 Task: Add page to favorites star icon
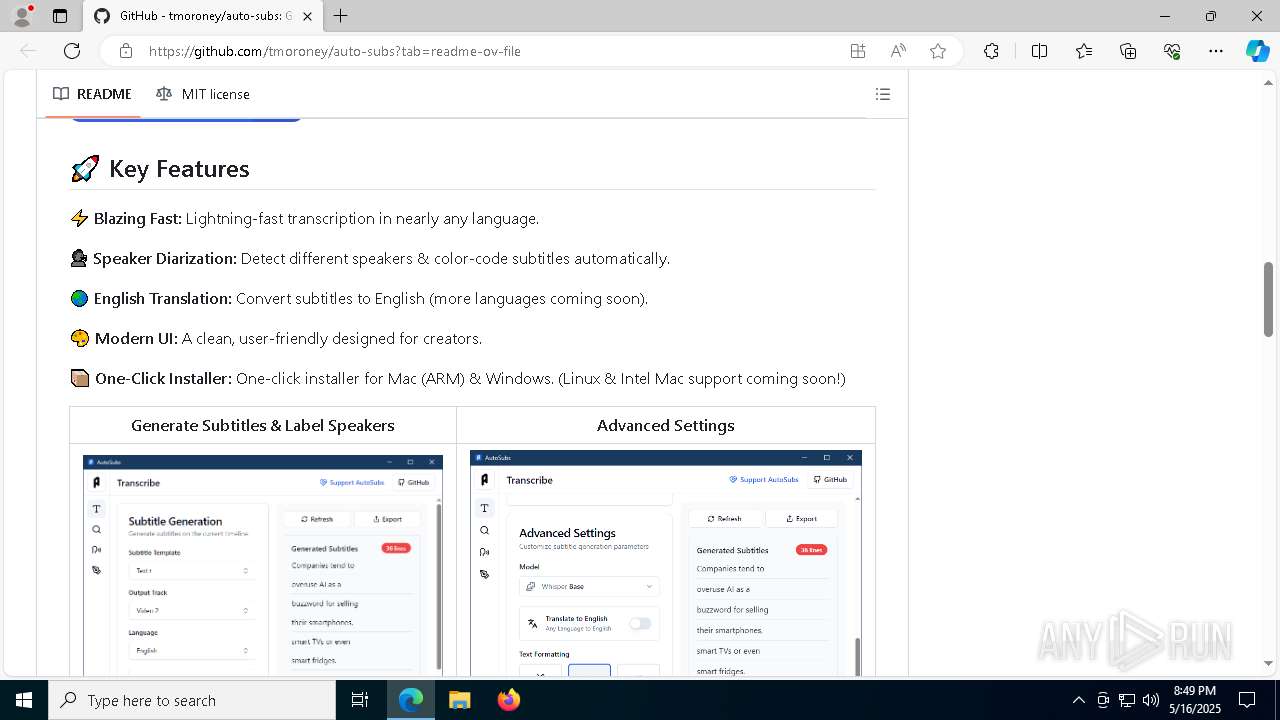coord(938,51)
